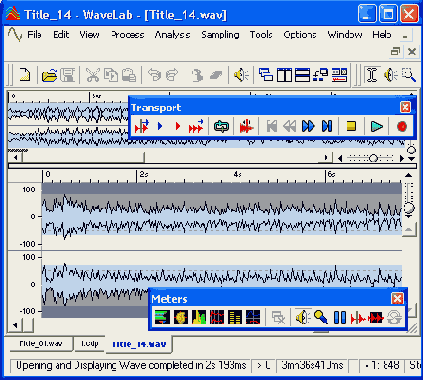Open the spectrum meter icon in Meters

click(x=199, y=317)
